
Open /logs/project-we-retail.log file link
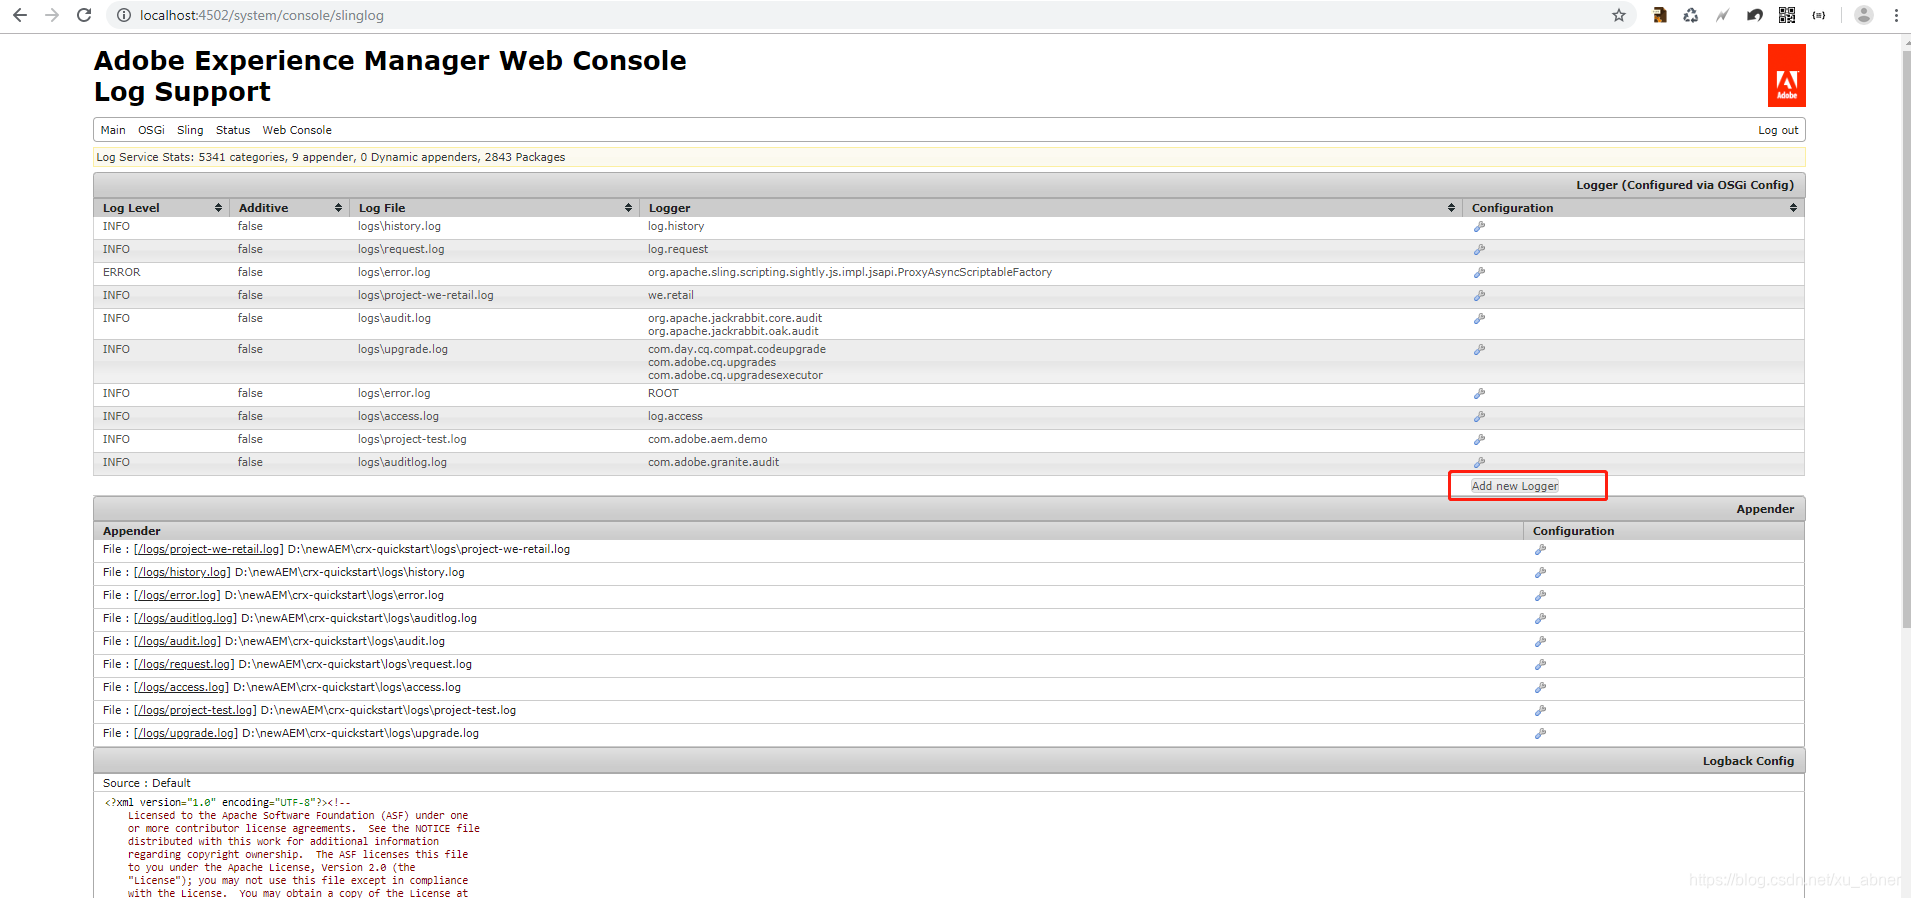209,550
